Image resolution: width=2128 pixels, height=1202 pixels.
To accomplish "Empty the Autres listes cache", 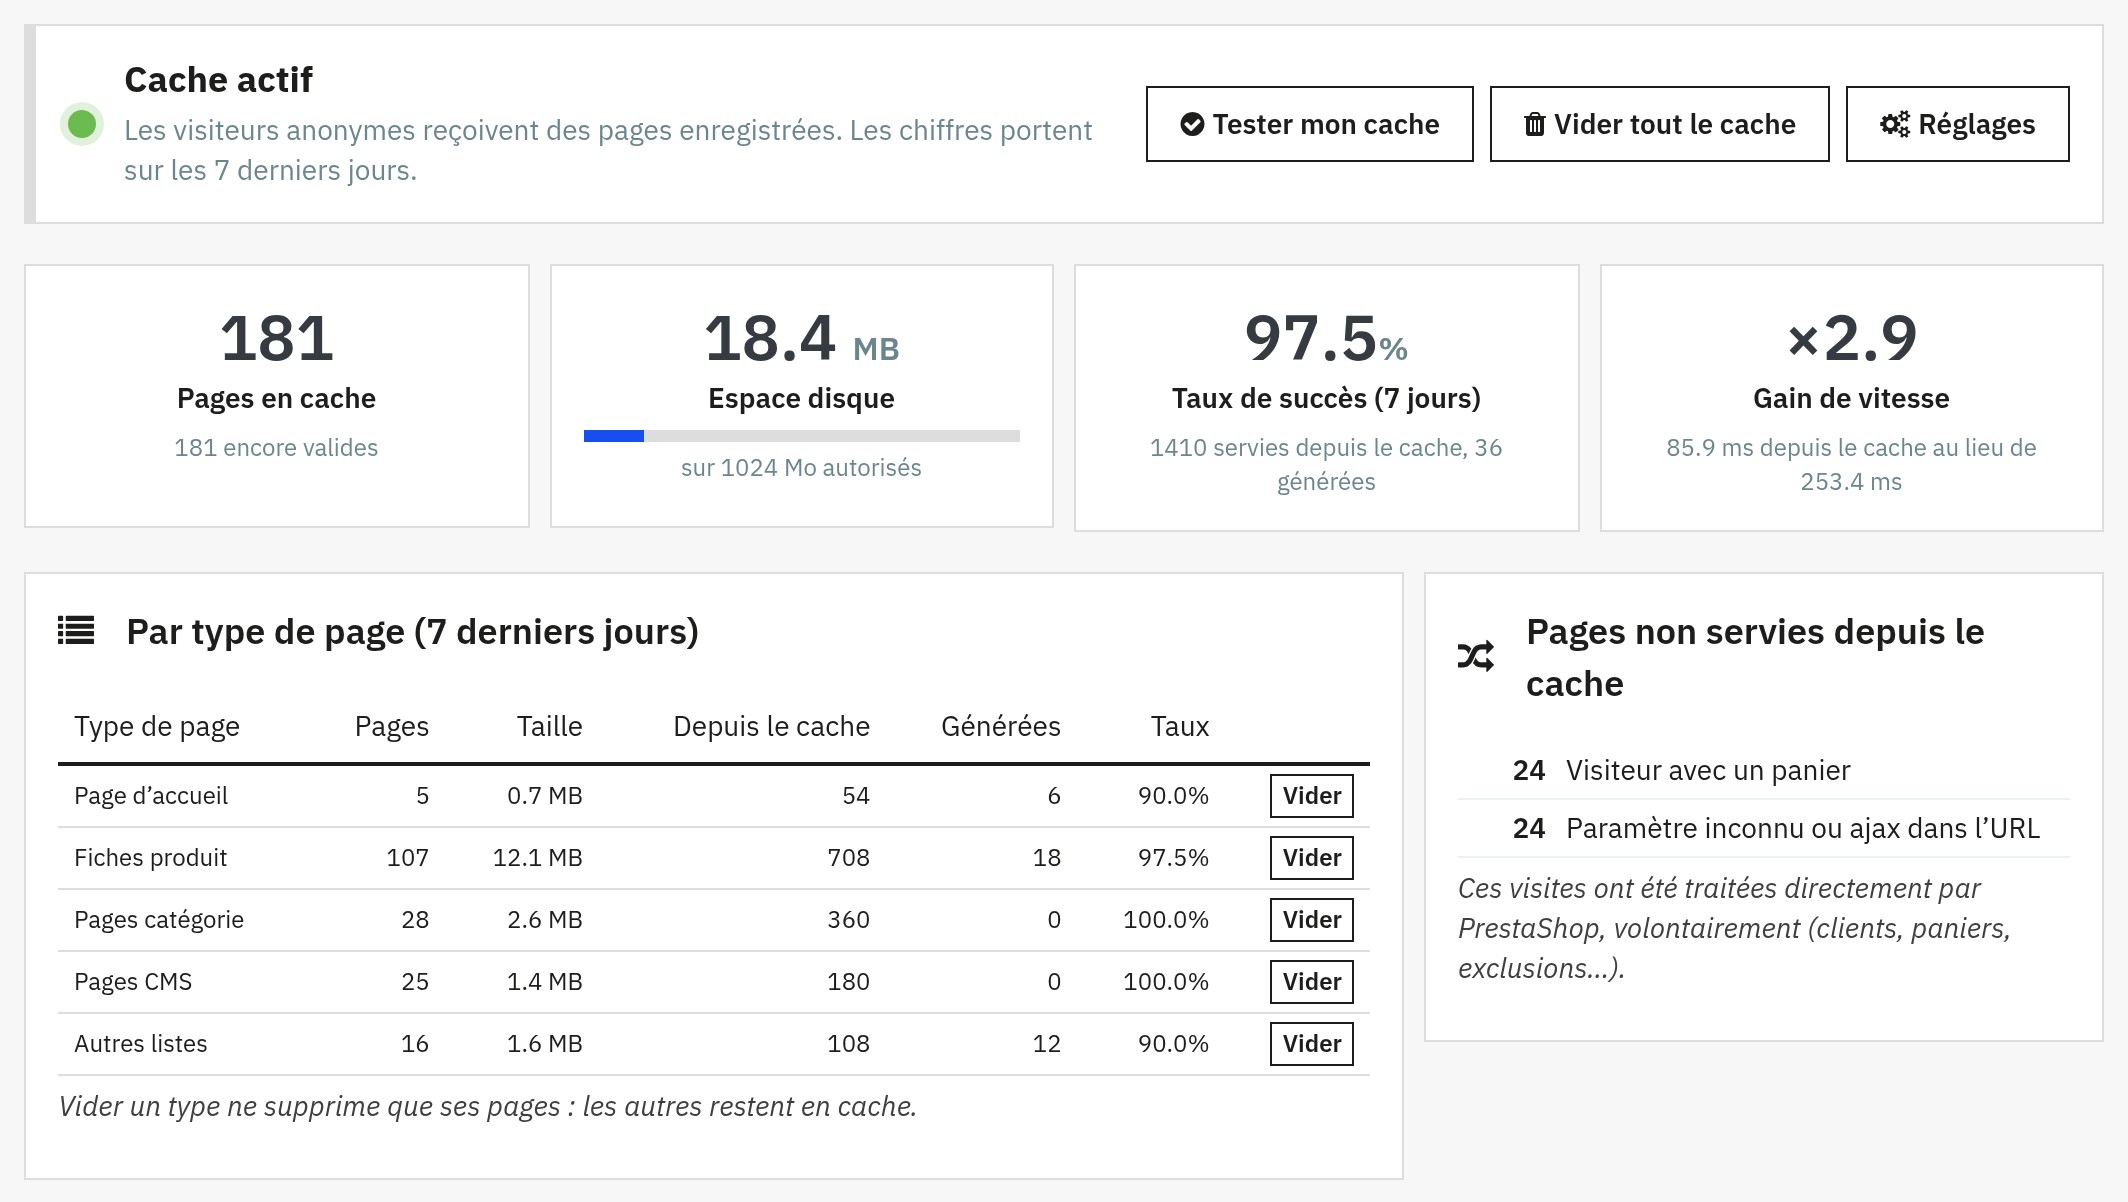I will [x=1311, y=1044].
